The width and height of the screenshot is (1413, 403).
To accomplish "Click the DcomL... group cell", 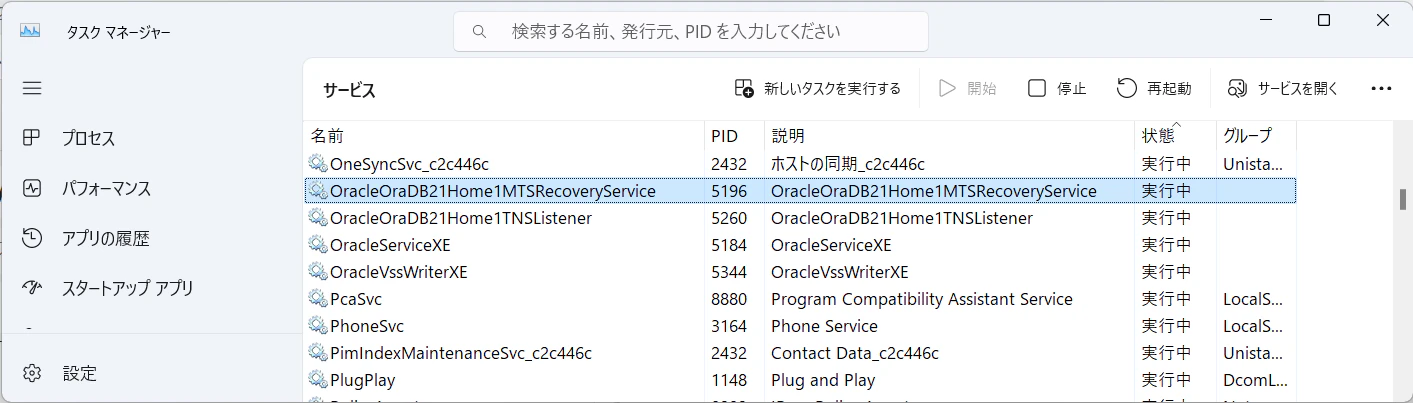I will click(x=1255, y=379).
